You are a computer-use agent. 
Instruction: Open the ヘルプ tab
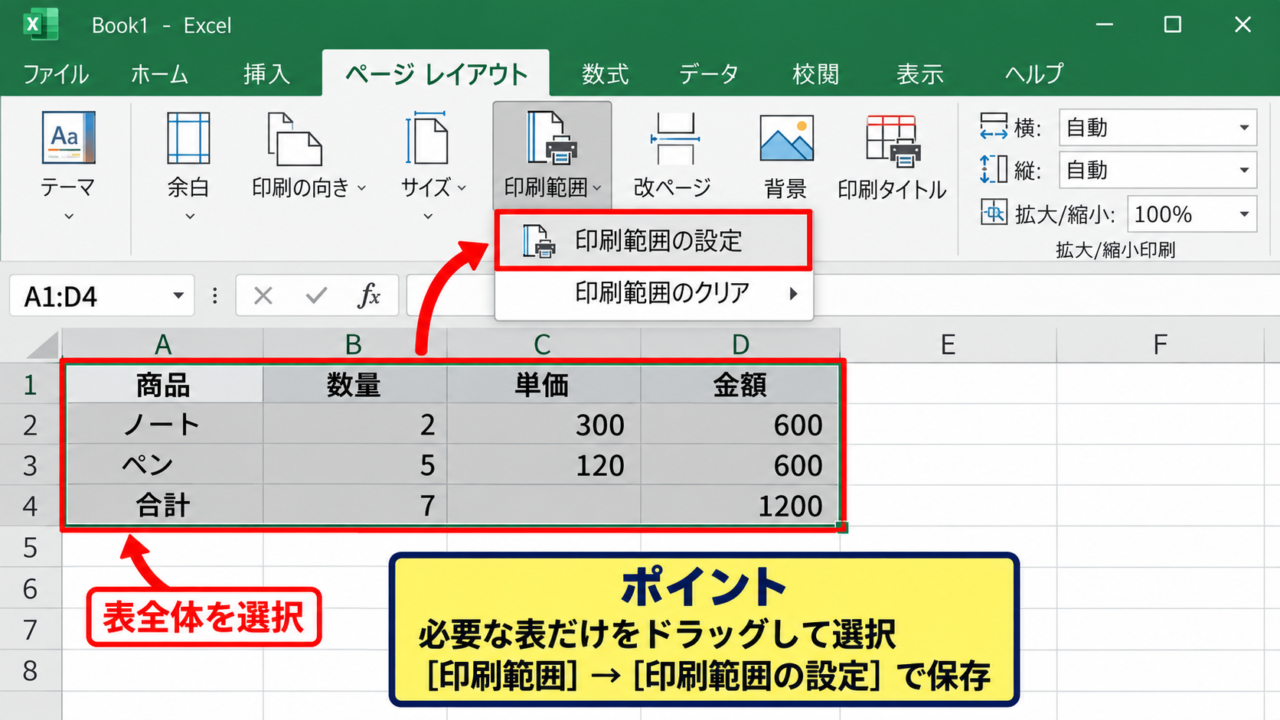[1034, 74]
